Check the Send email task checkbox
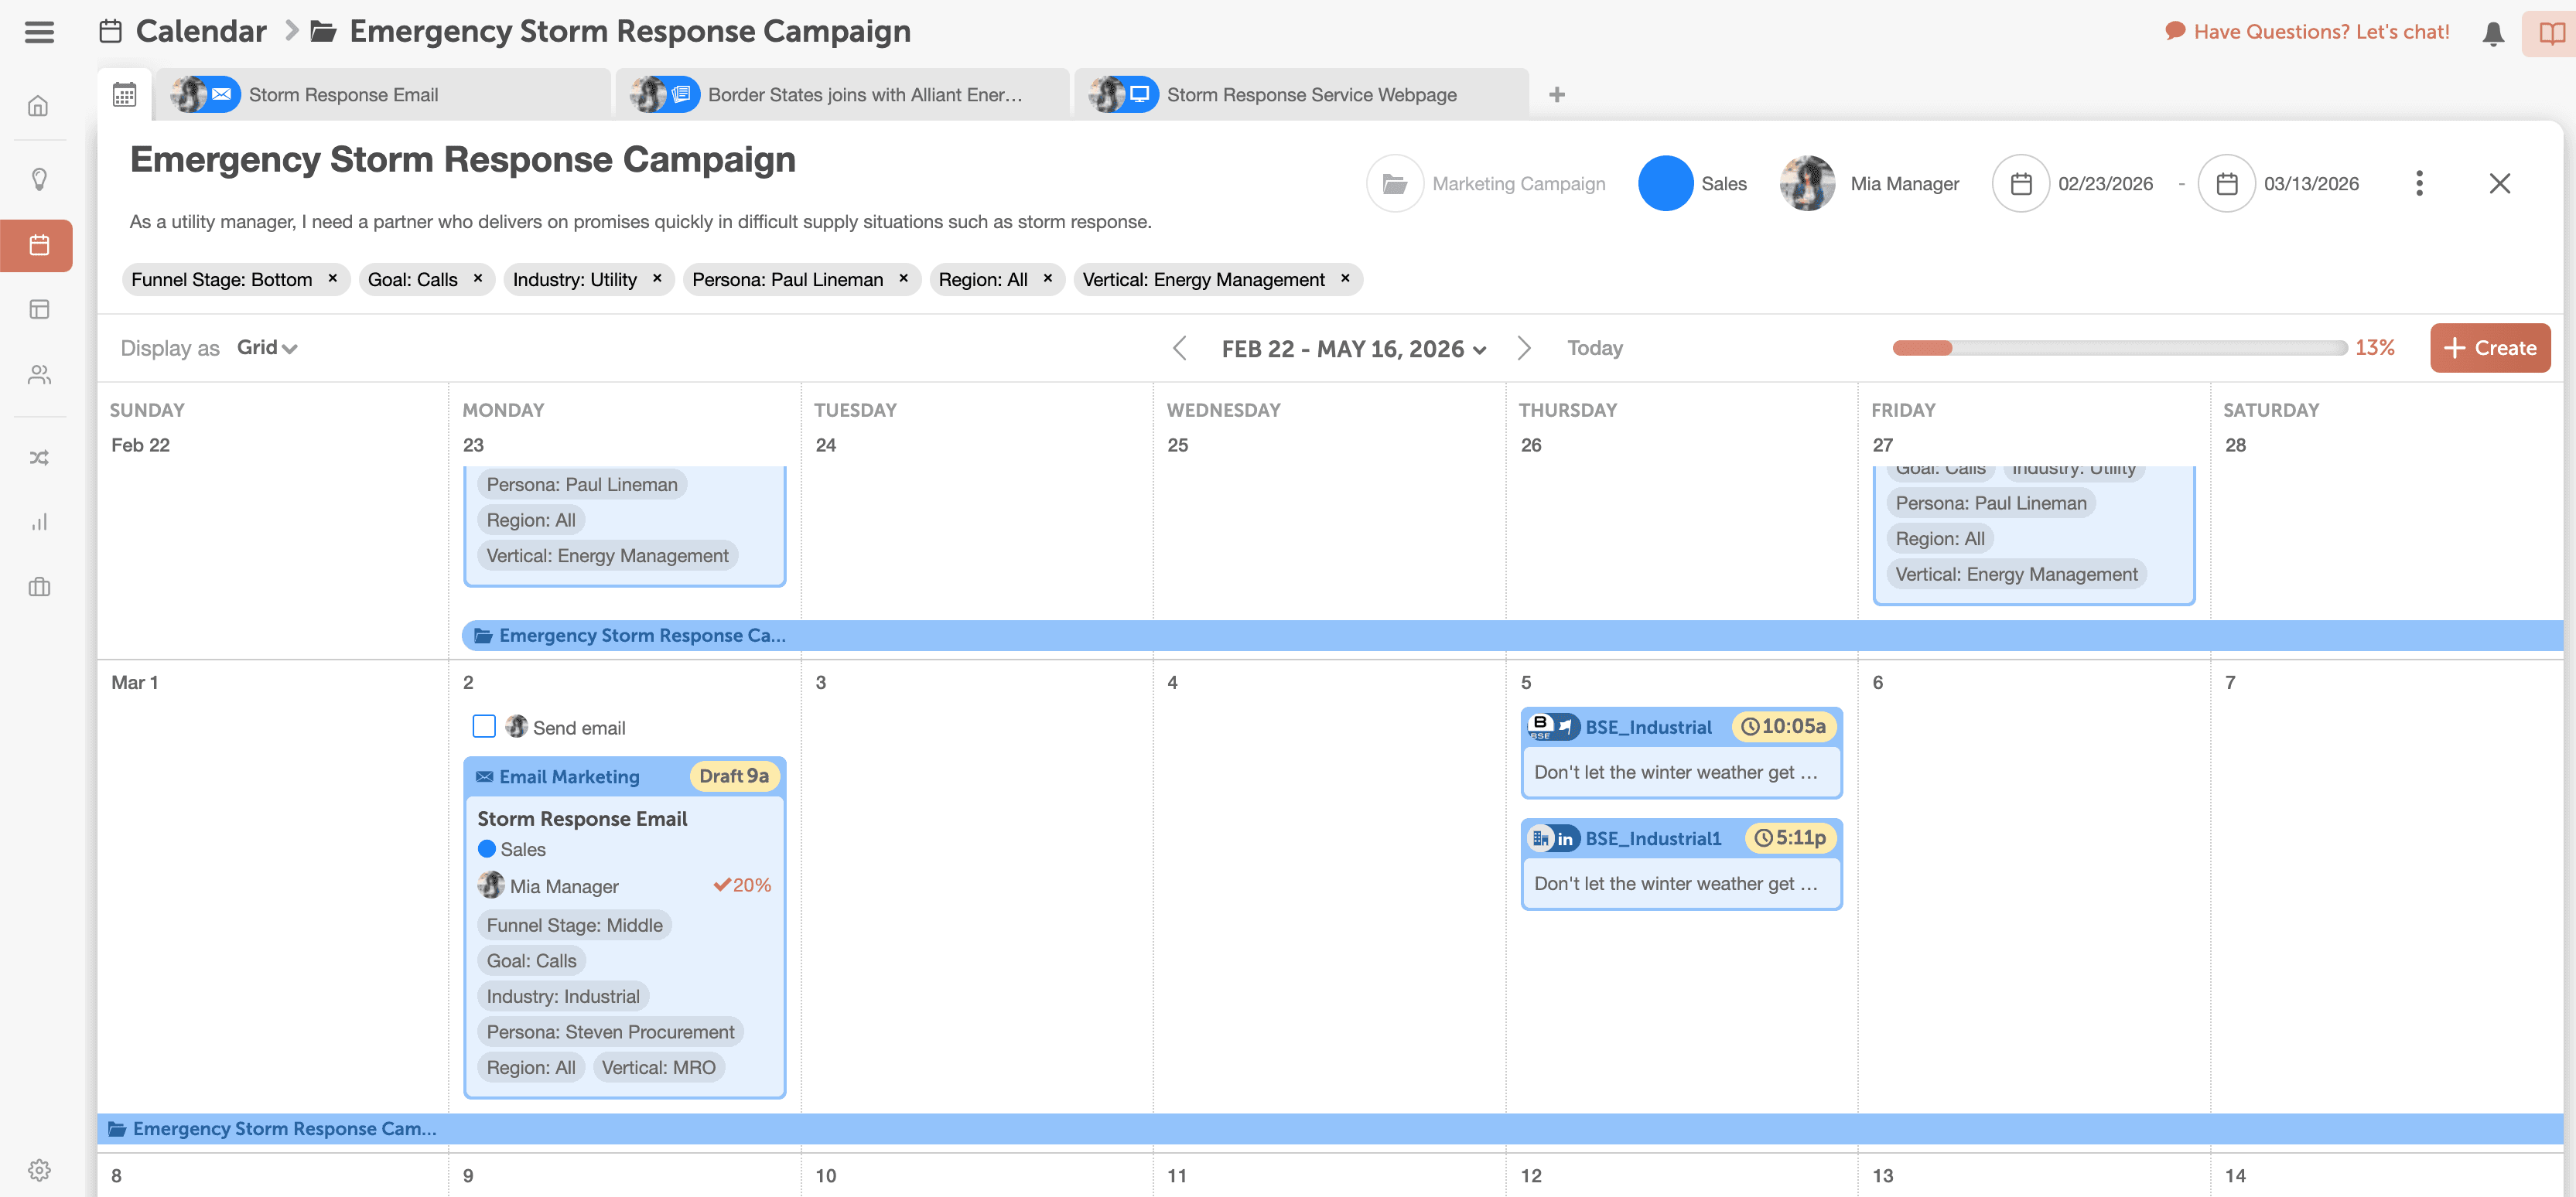This screenshot has height=1197, width=2576. tap(484, 726)
